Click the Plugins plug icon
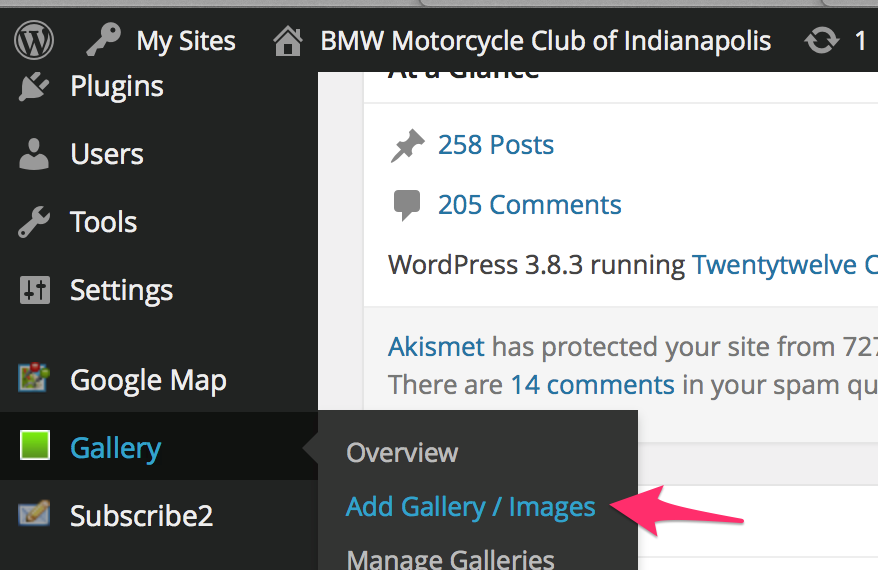The width and height of the screenshot is (878, 570). (34, 86)
